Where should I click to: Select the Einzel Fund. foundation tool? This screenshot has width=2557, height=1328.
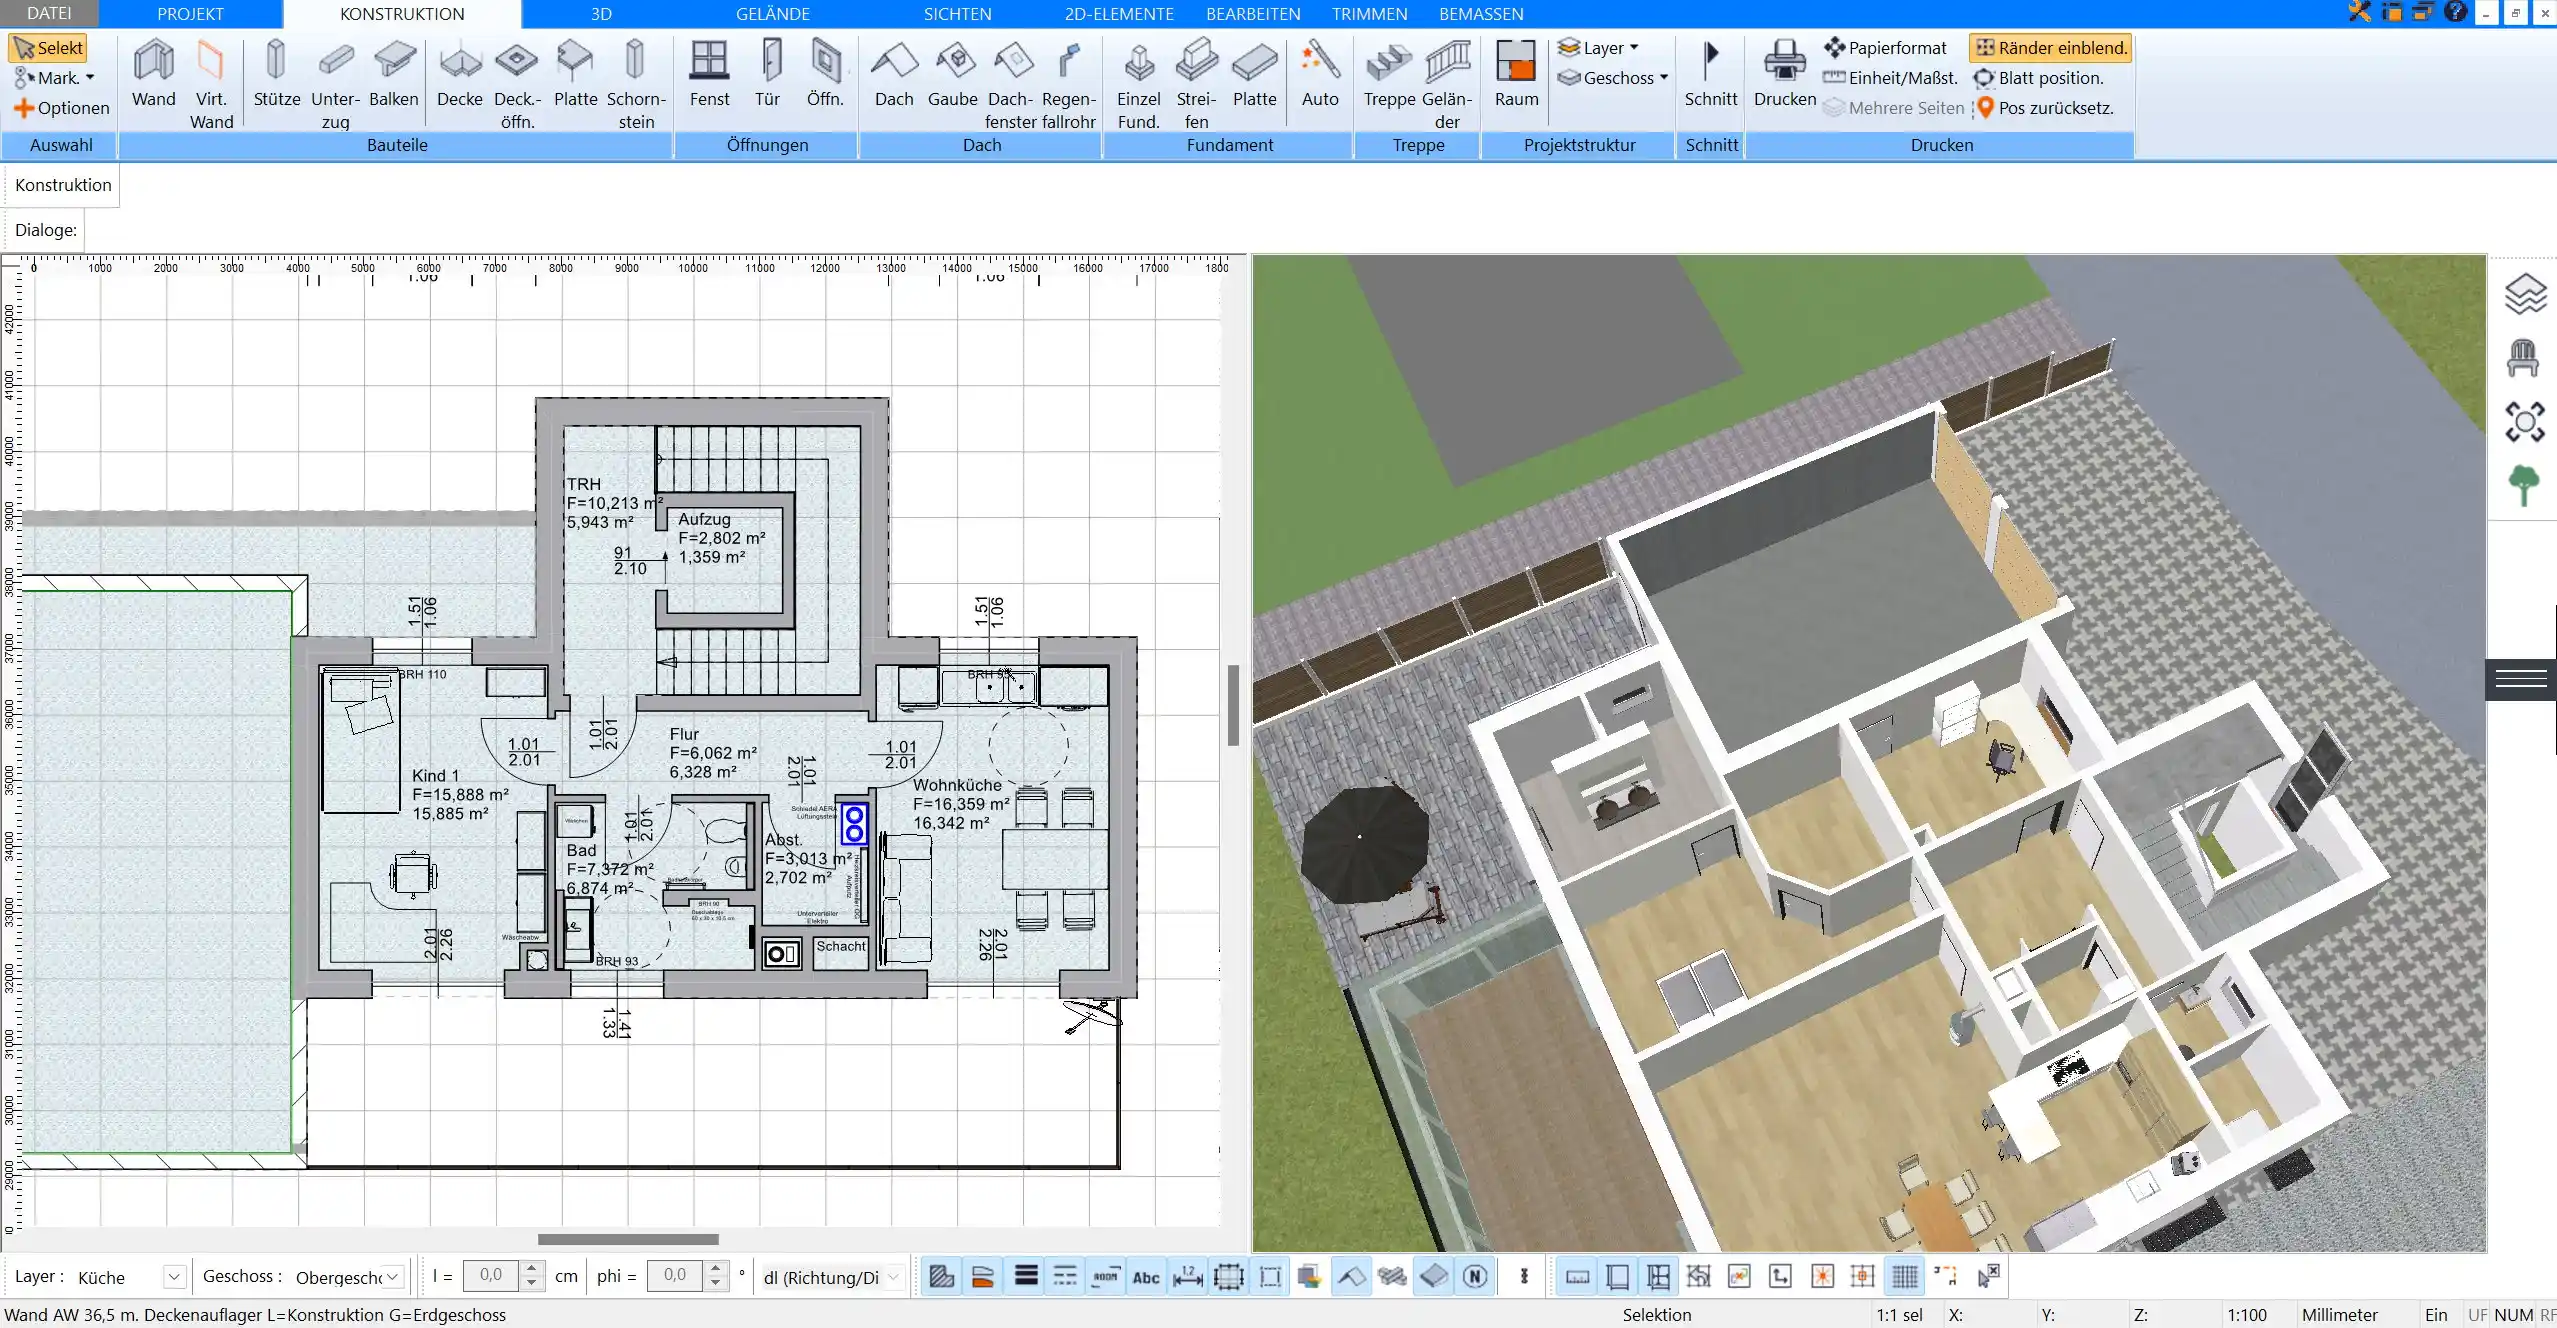[1138, 84]
